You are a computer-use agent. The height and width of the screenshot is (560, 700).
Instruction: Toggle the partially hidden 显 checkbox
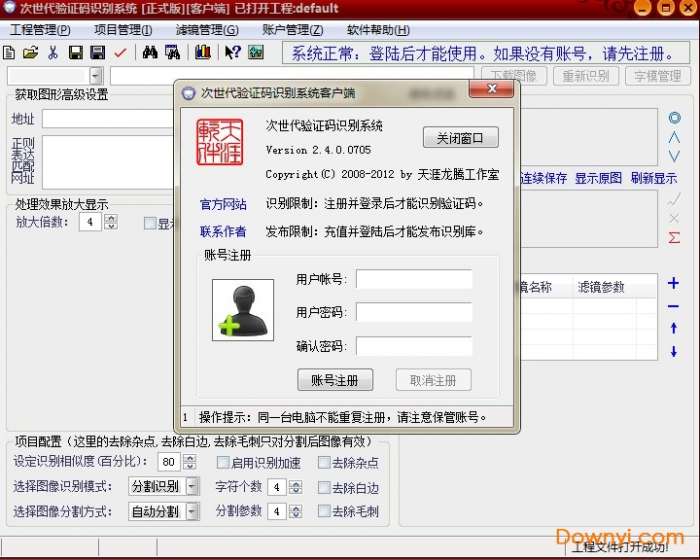pos(150,223)
